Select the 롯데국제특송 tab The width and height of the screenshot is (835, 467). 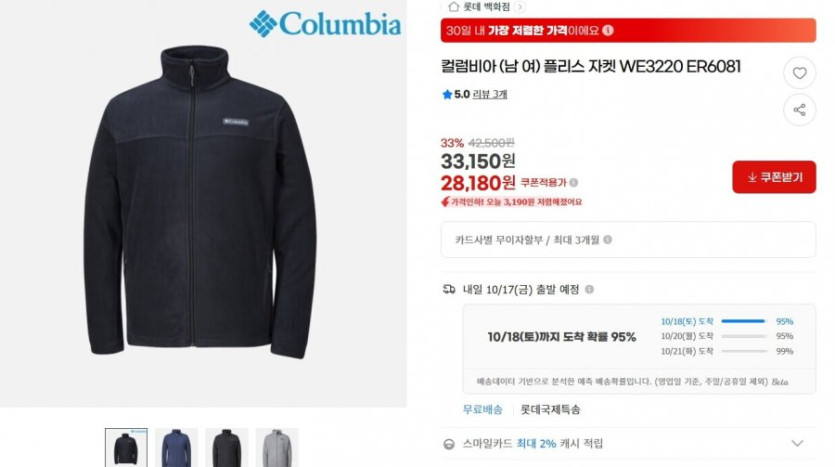click(550, 409)
